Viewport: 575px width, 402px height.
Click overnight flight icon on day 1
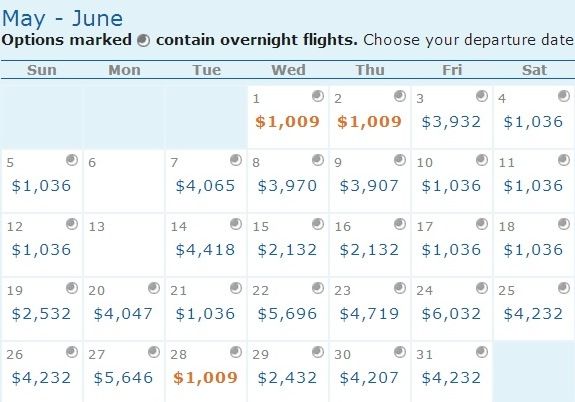coord(318,96)
